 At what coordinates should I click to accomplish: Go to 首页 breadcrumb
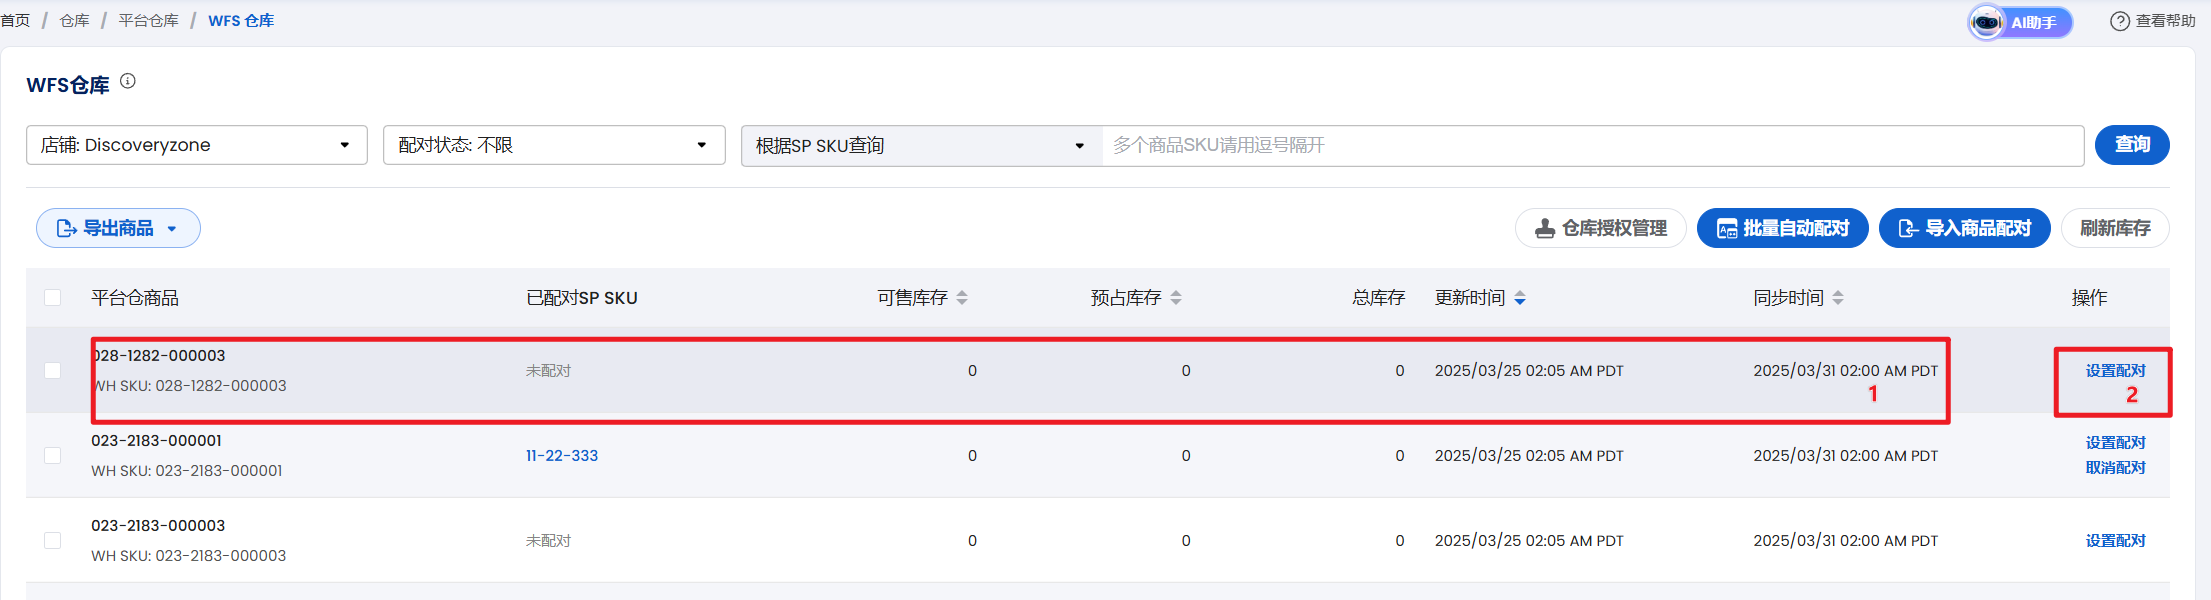(15, 21)
